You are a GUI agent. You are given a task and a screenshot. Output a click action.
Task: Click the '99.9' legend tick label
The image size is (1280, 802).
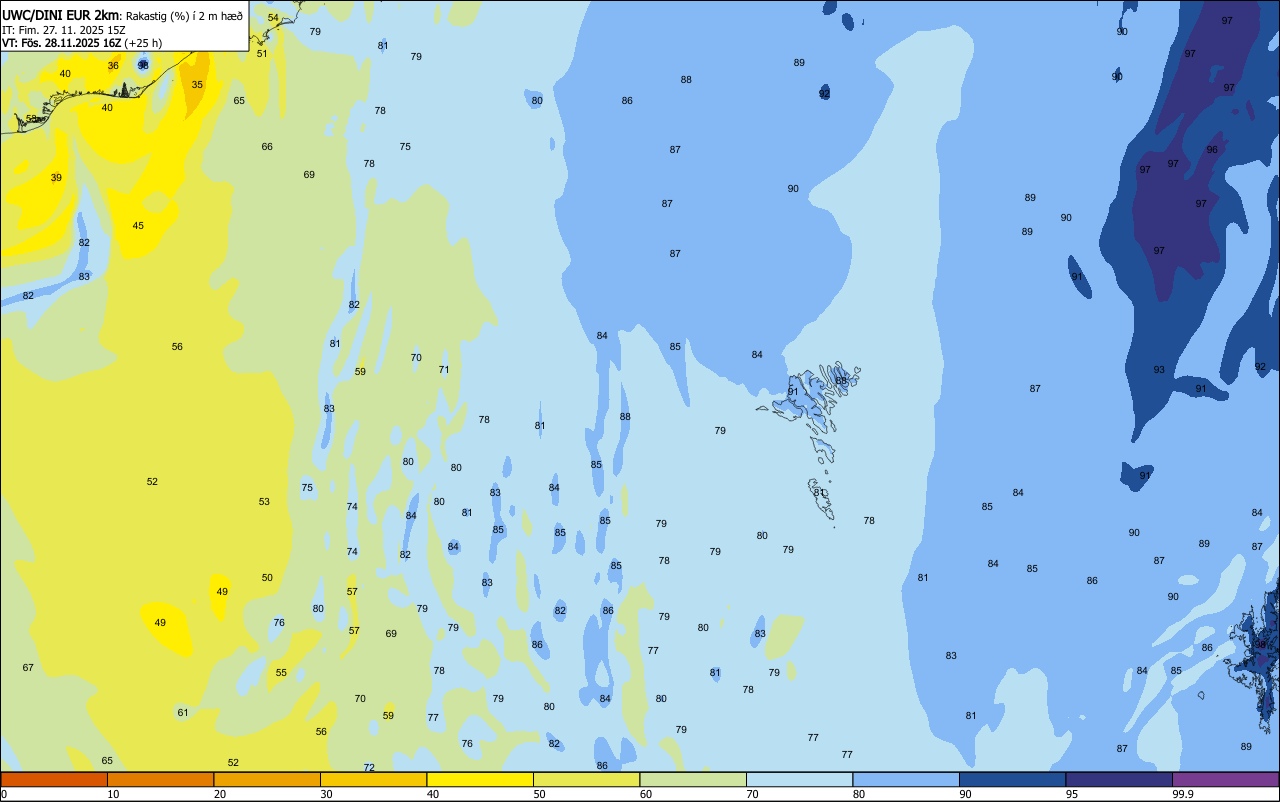(1183, 794)
